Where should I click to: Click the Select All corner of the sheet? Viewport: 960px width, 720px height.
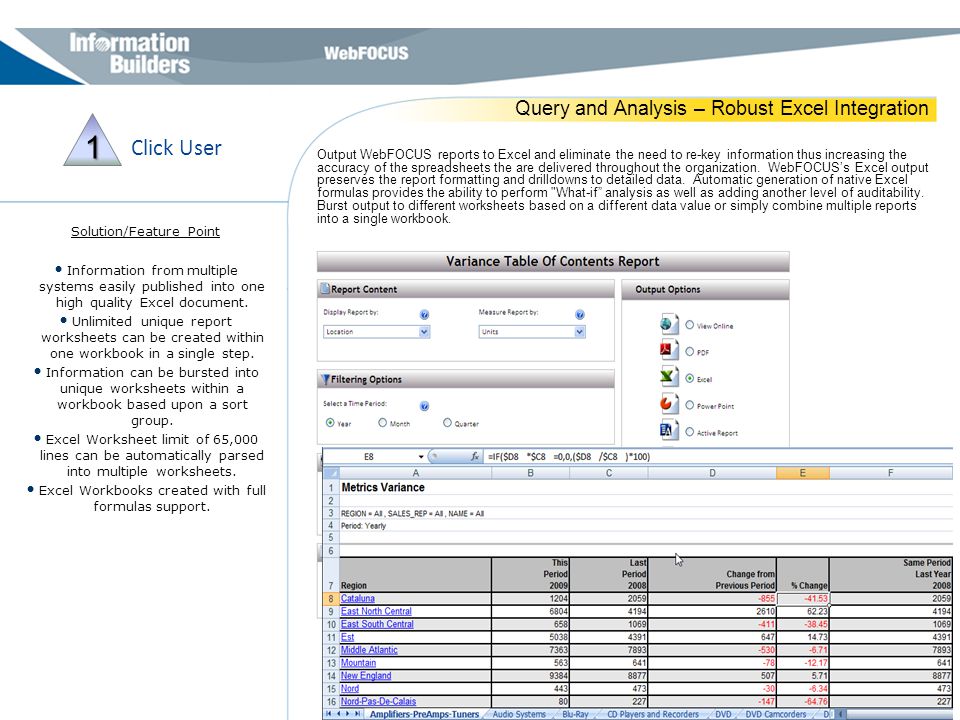coord(331,473)
